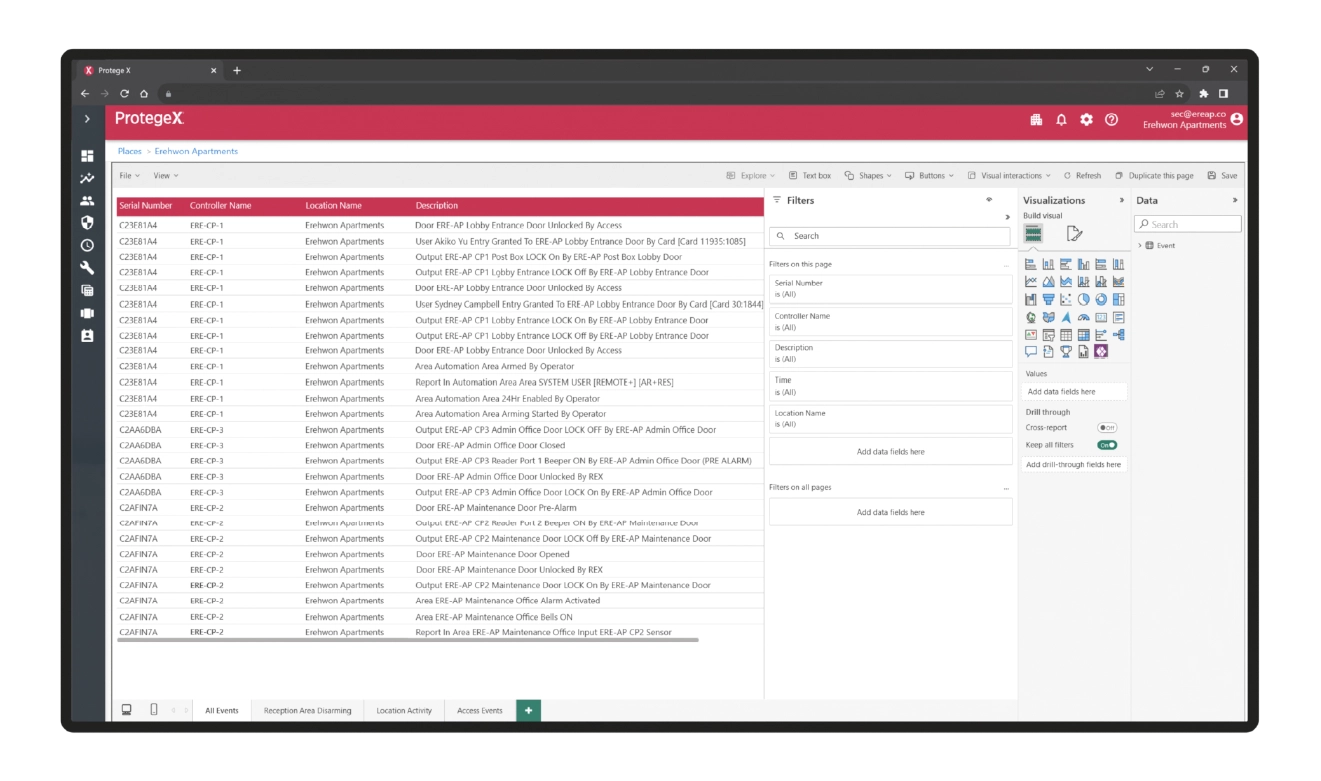1321x781 pixels.
Task: Choose the line chart visual
Action: pyautogui.click(x=1031, y=281)
